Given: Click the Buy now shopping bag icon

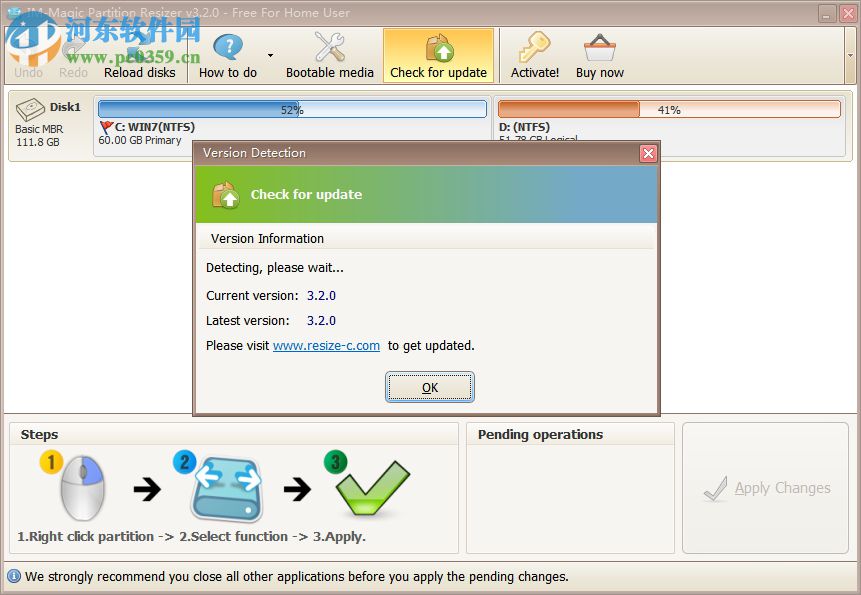Looking at the screenshot, I should (598, 45).
